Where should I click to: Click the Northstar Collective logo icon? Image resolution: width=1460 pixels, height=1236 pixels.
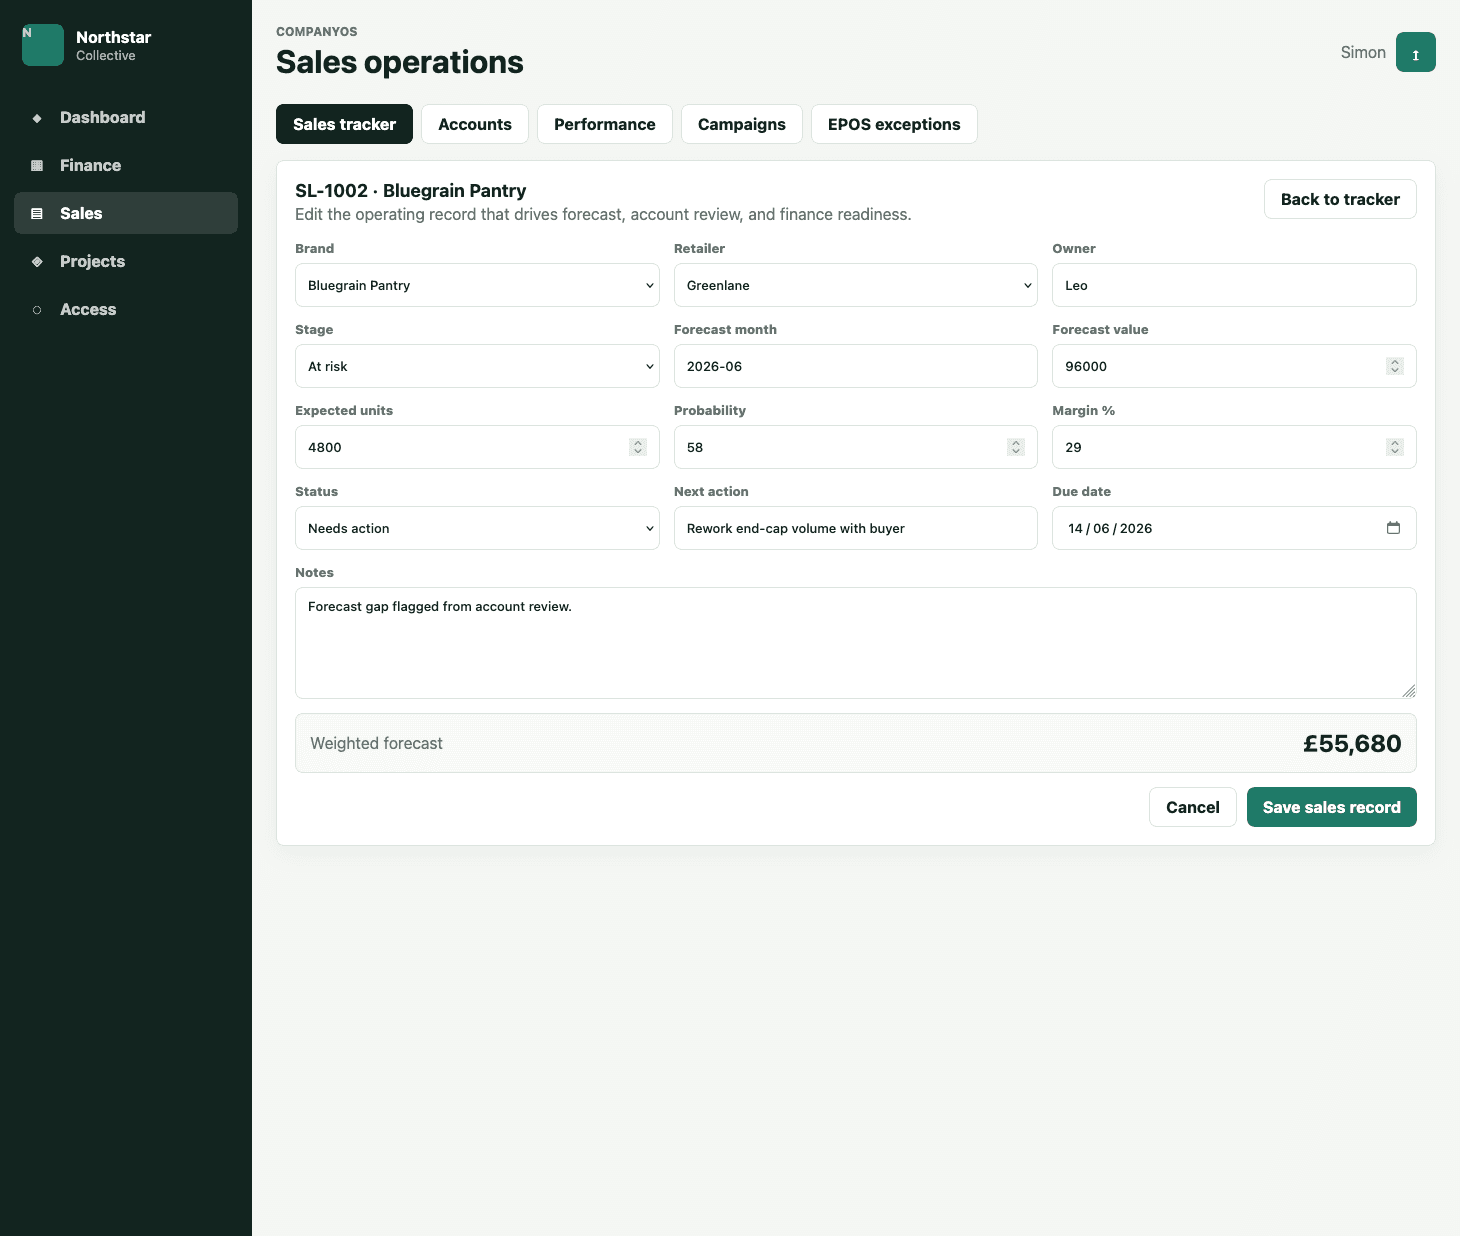[x=43, y=45]
